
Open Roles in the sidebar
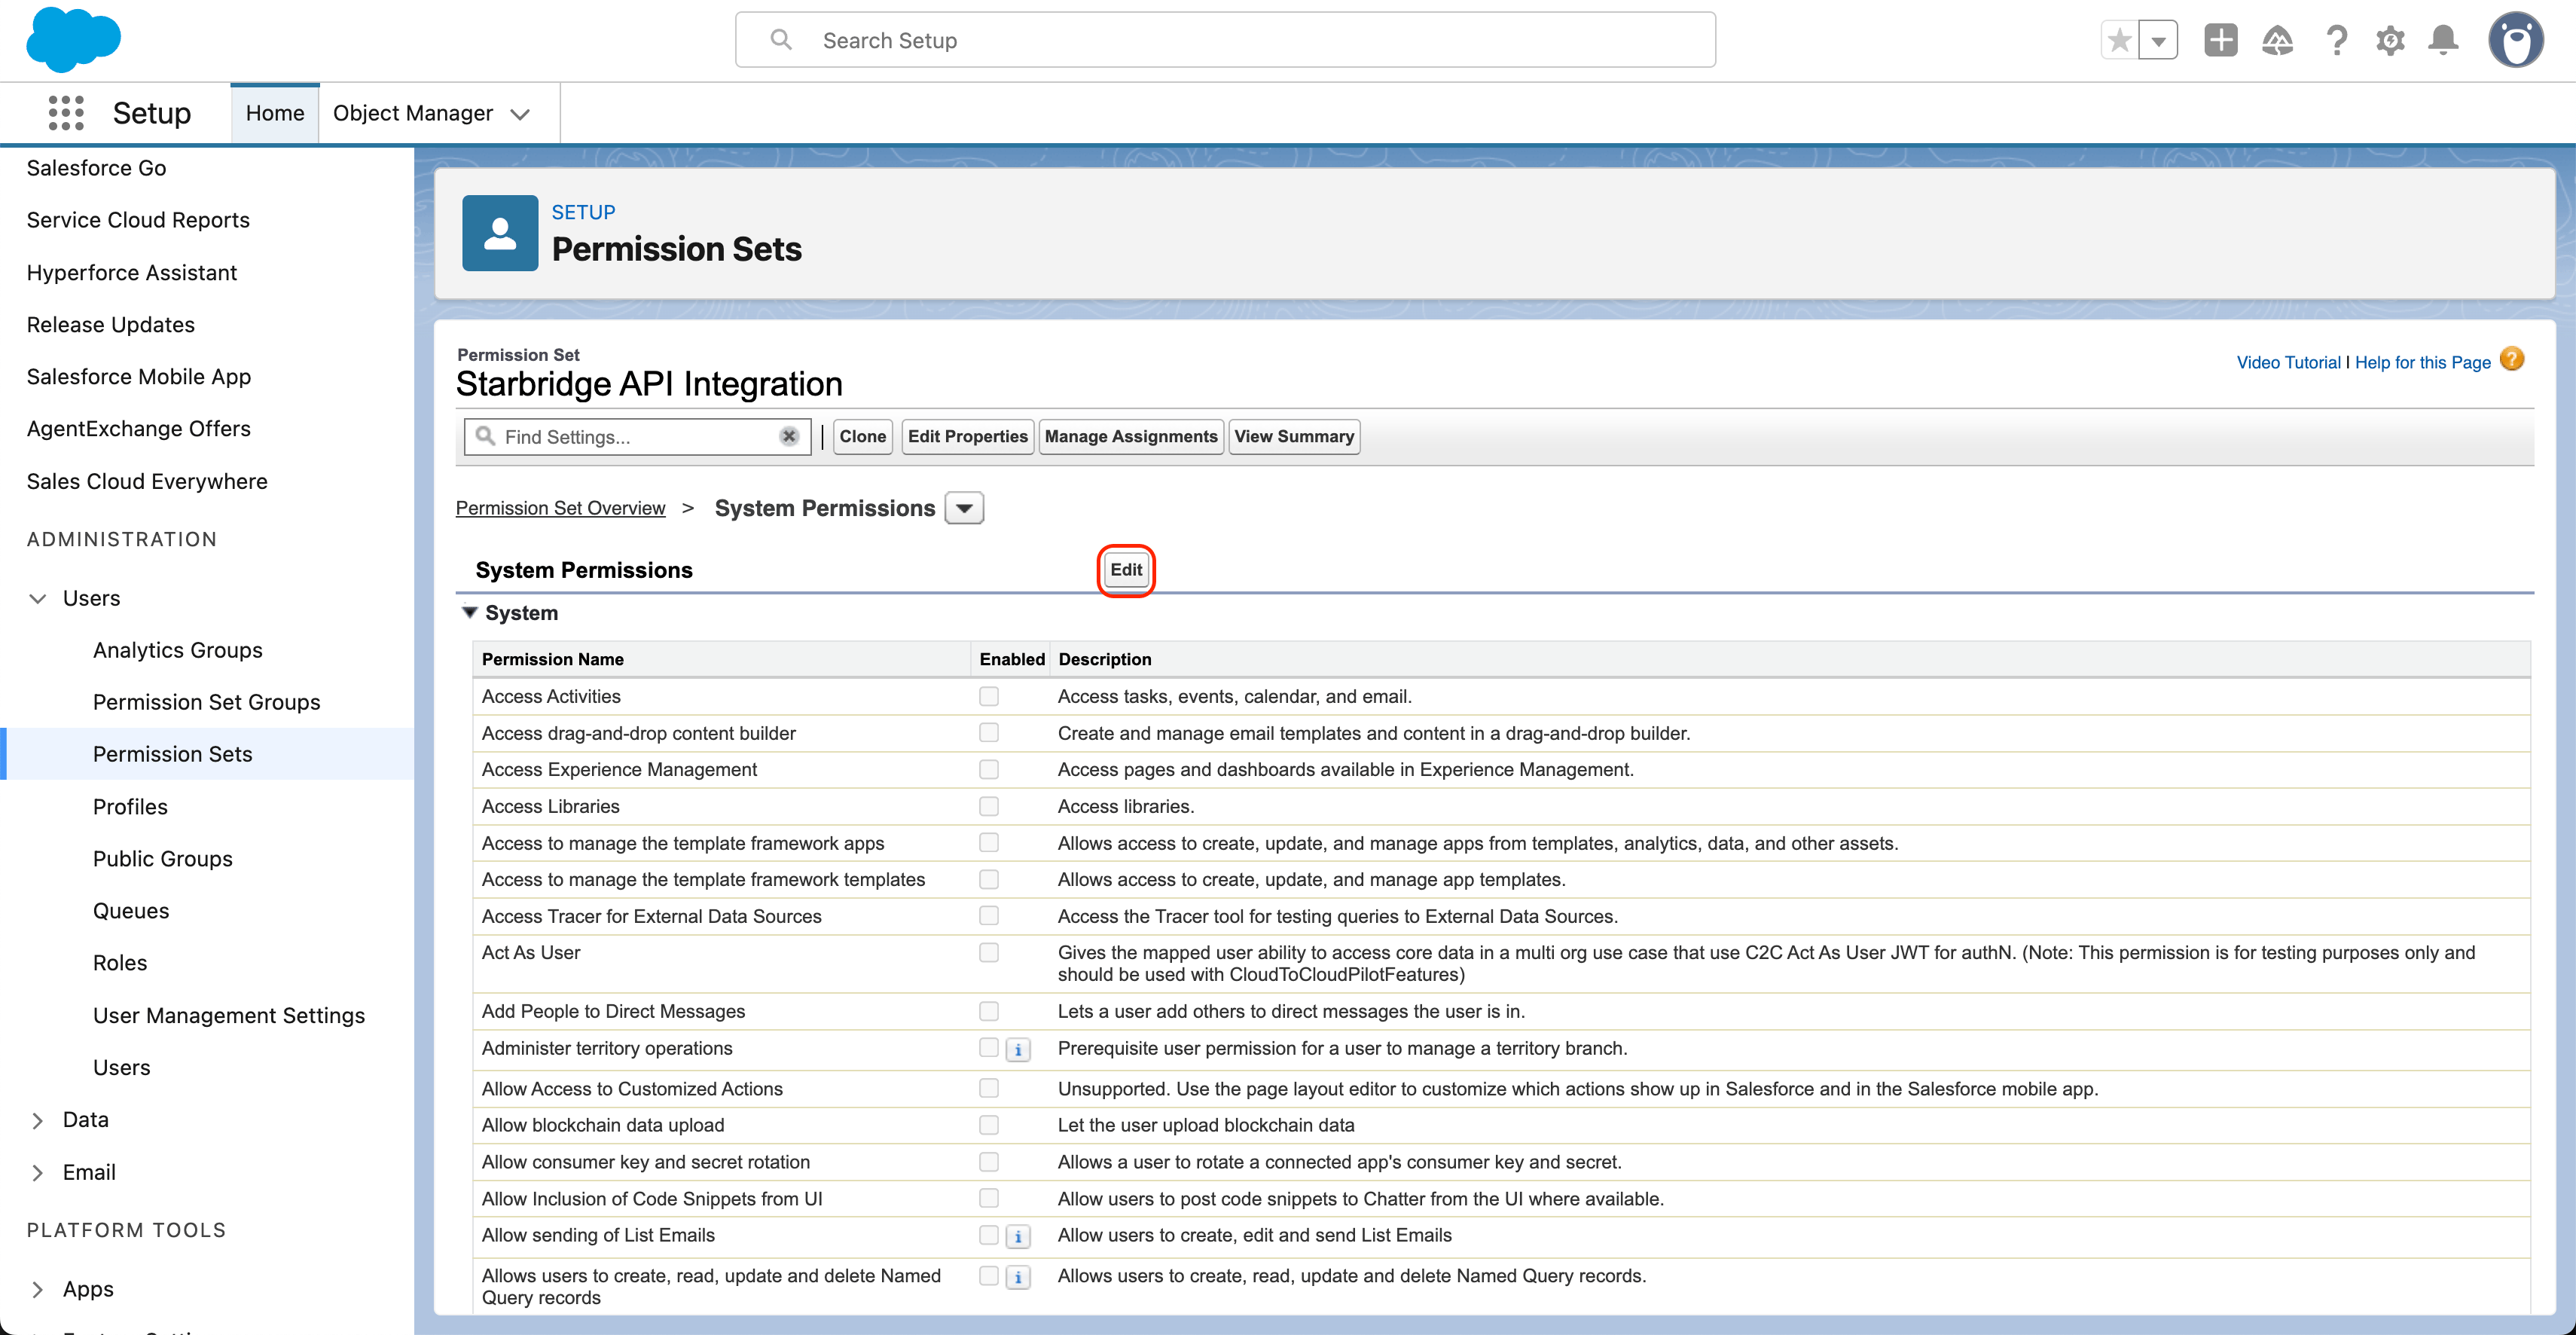120,962
